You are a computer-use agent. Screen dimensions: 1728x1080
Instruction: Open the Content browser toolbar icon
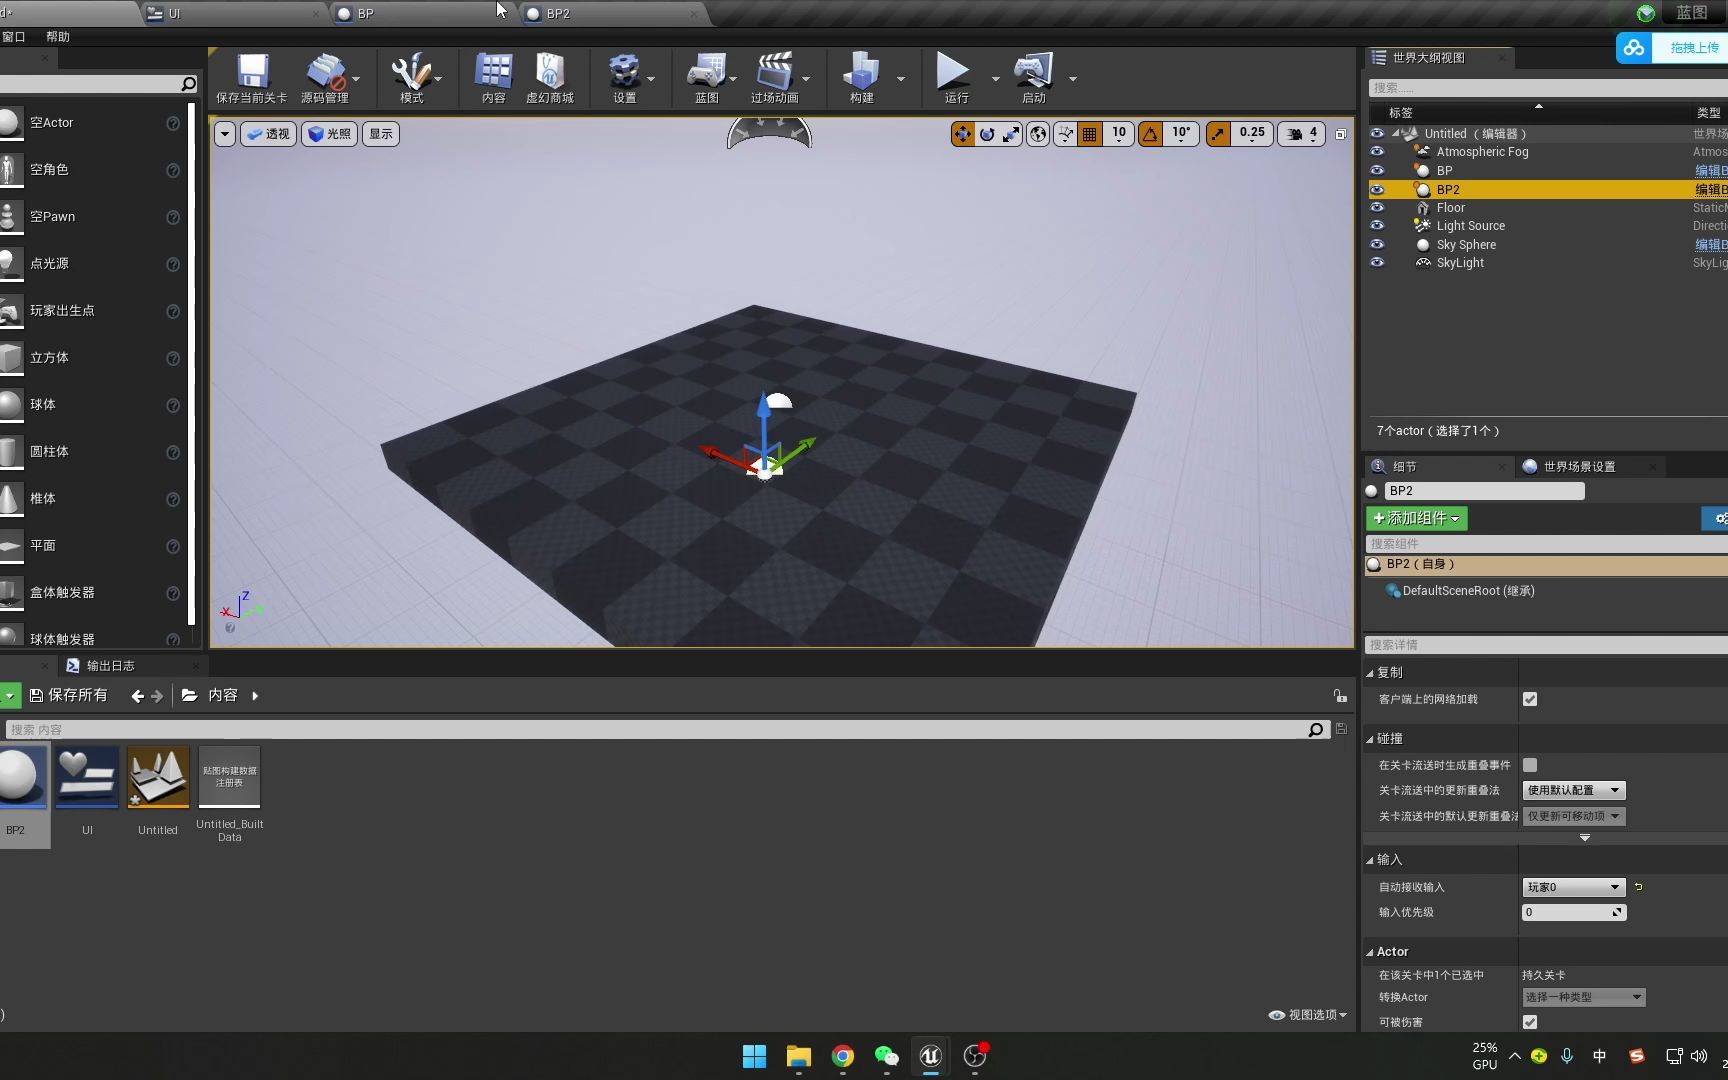[493, 78]
